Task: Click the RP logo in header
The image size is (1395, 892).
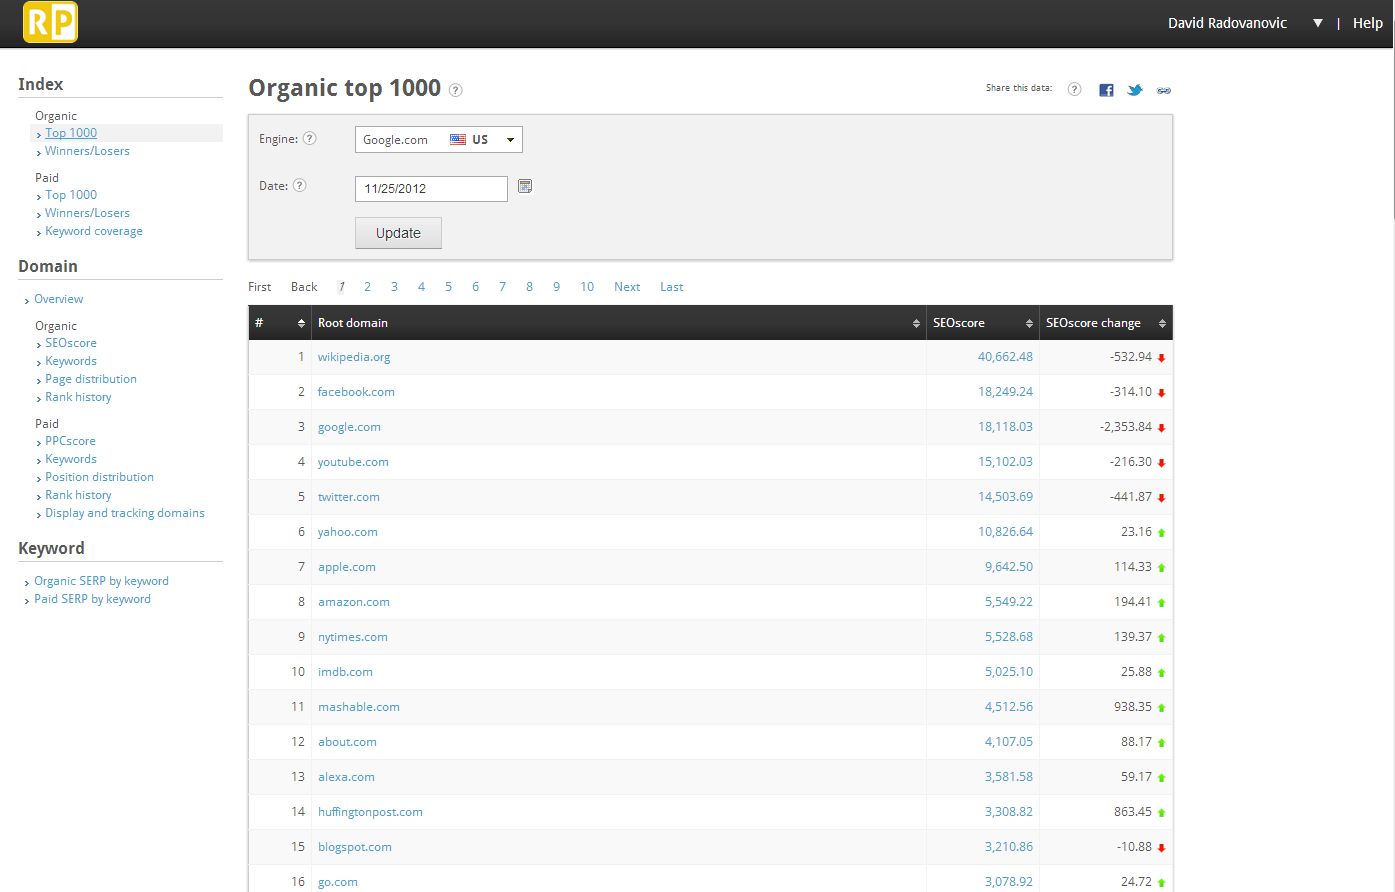Action: click(x=50, y=22)
